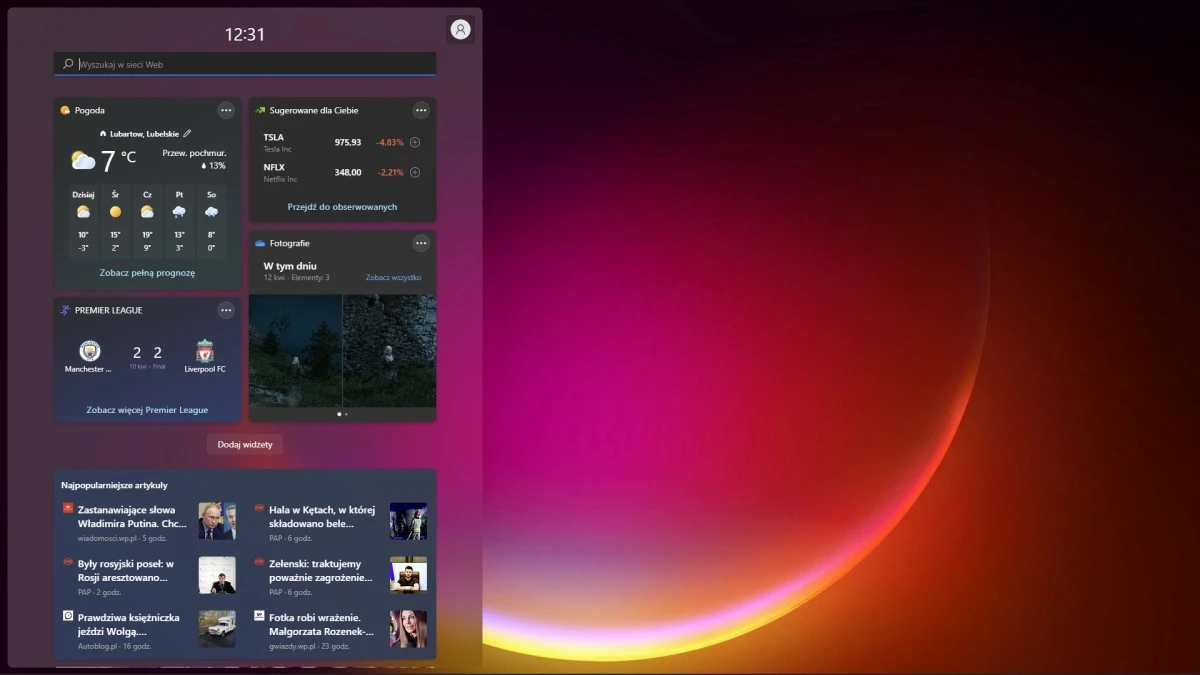Open Zobacz pełną prognozę weather forecast link
This screenshot has width=1200, height=675.
147,271
